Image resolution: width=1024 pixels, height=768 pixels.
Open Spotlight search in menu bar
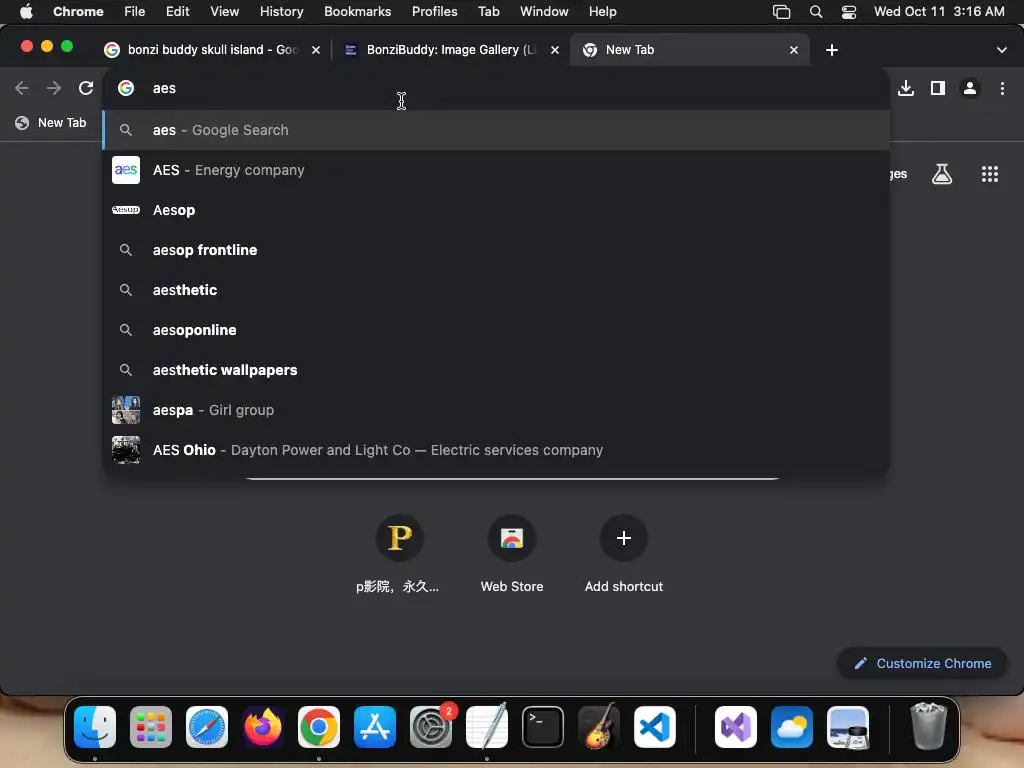[x=816, y=12]
